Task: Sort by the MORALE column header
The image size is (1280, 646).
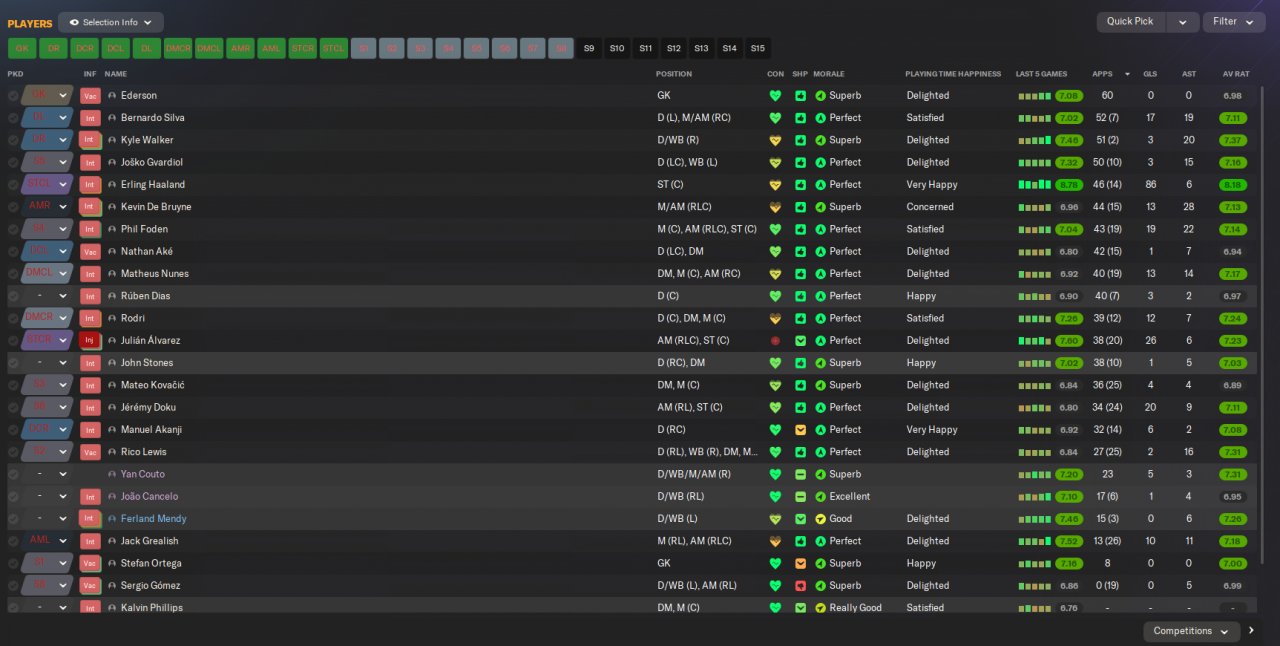Action: (829, 74)
